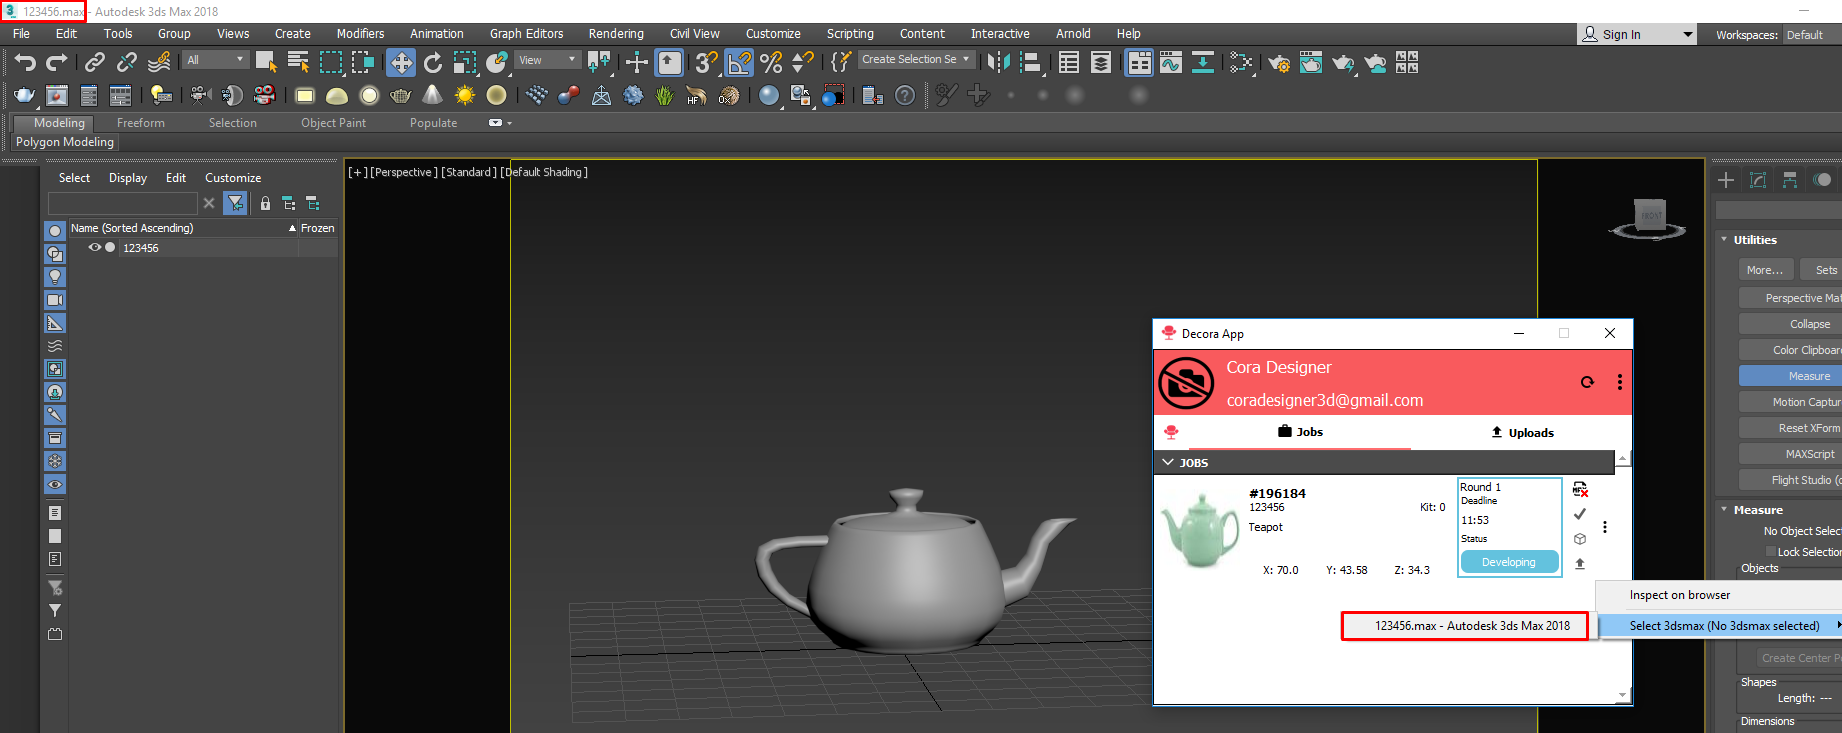Image resolution: width=1842 pixels, height=733 pixels.
Task: Click the teapot job thumbnail
Action: [1200, 530]
